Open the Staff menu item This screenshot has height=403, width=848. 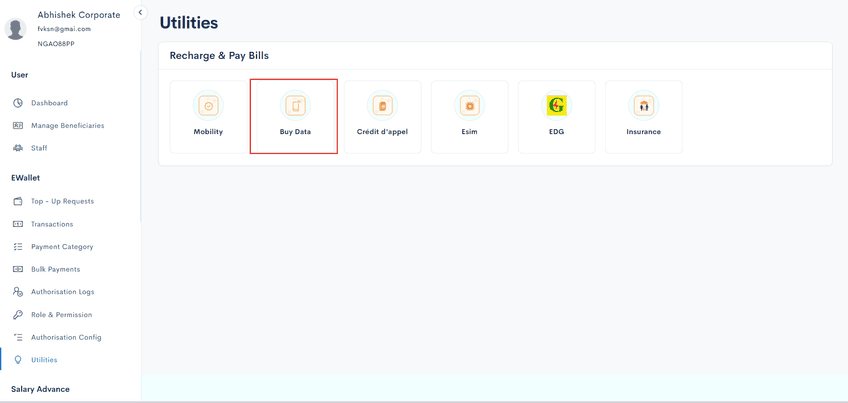39,148
